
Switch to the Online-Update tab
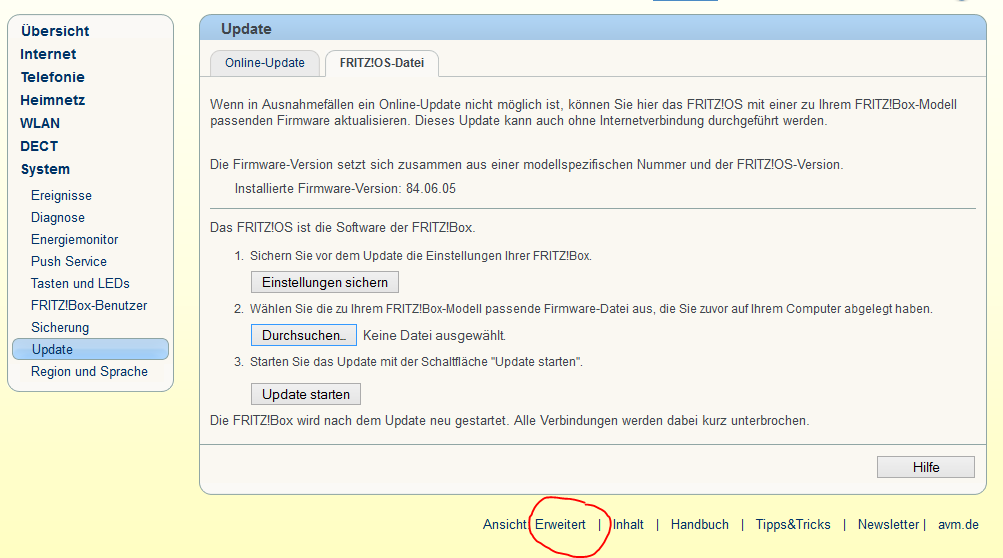coord(264,62)
